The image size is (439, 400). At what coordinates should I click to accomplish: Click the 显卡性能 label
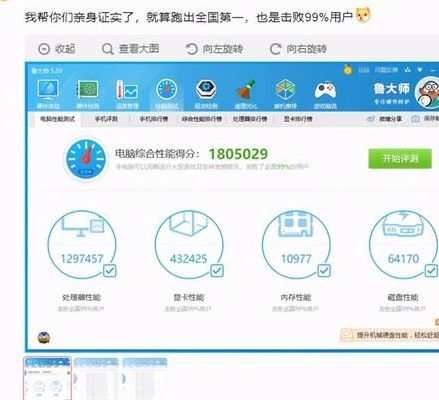189,297
